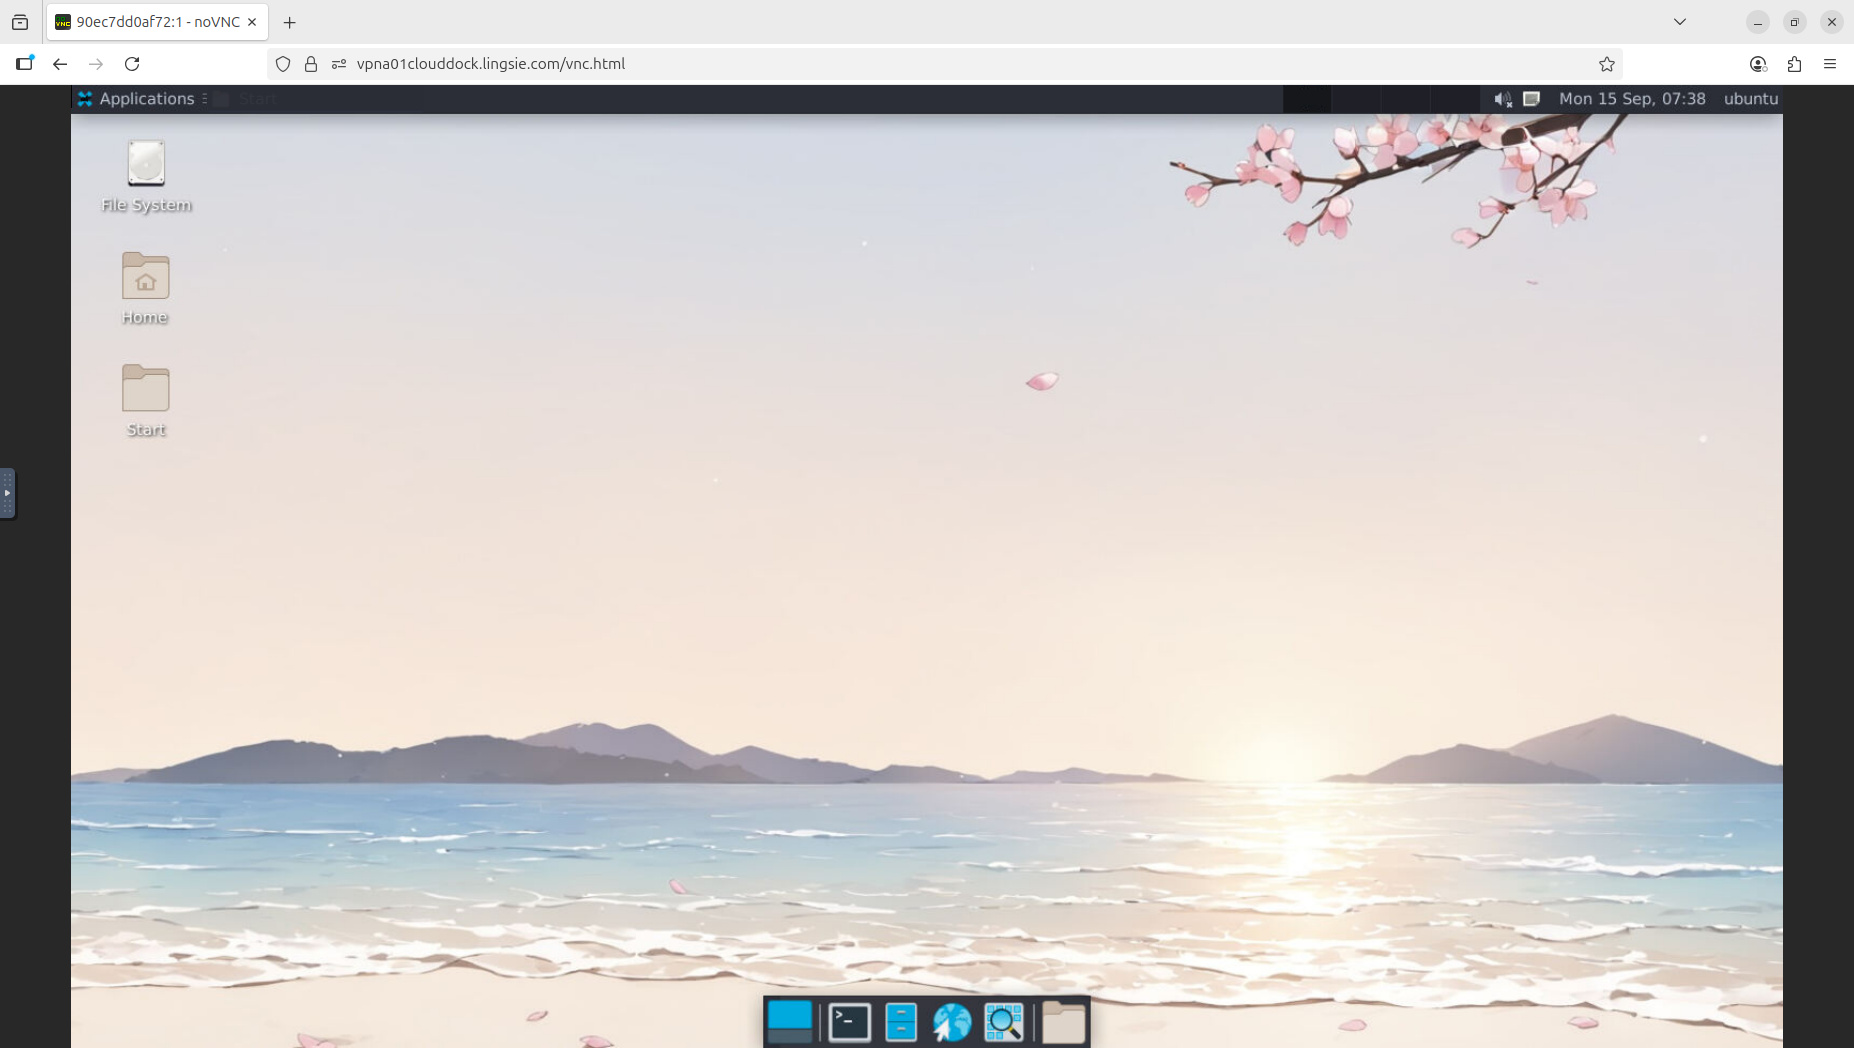Click the Show Desktop icon in dock
This screenshot has height=1048, width=1854.
[790, 1022]
